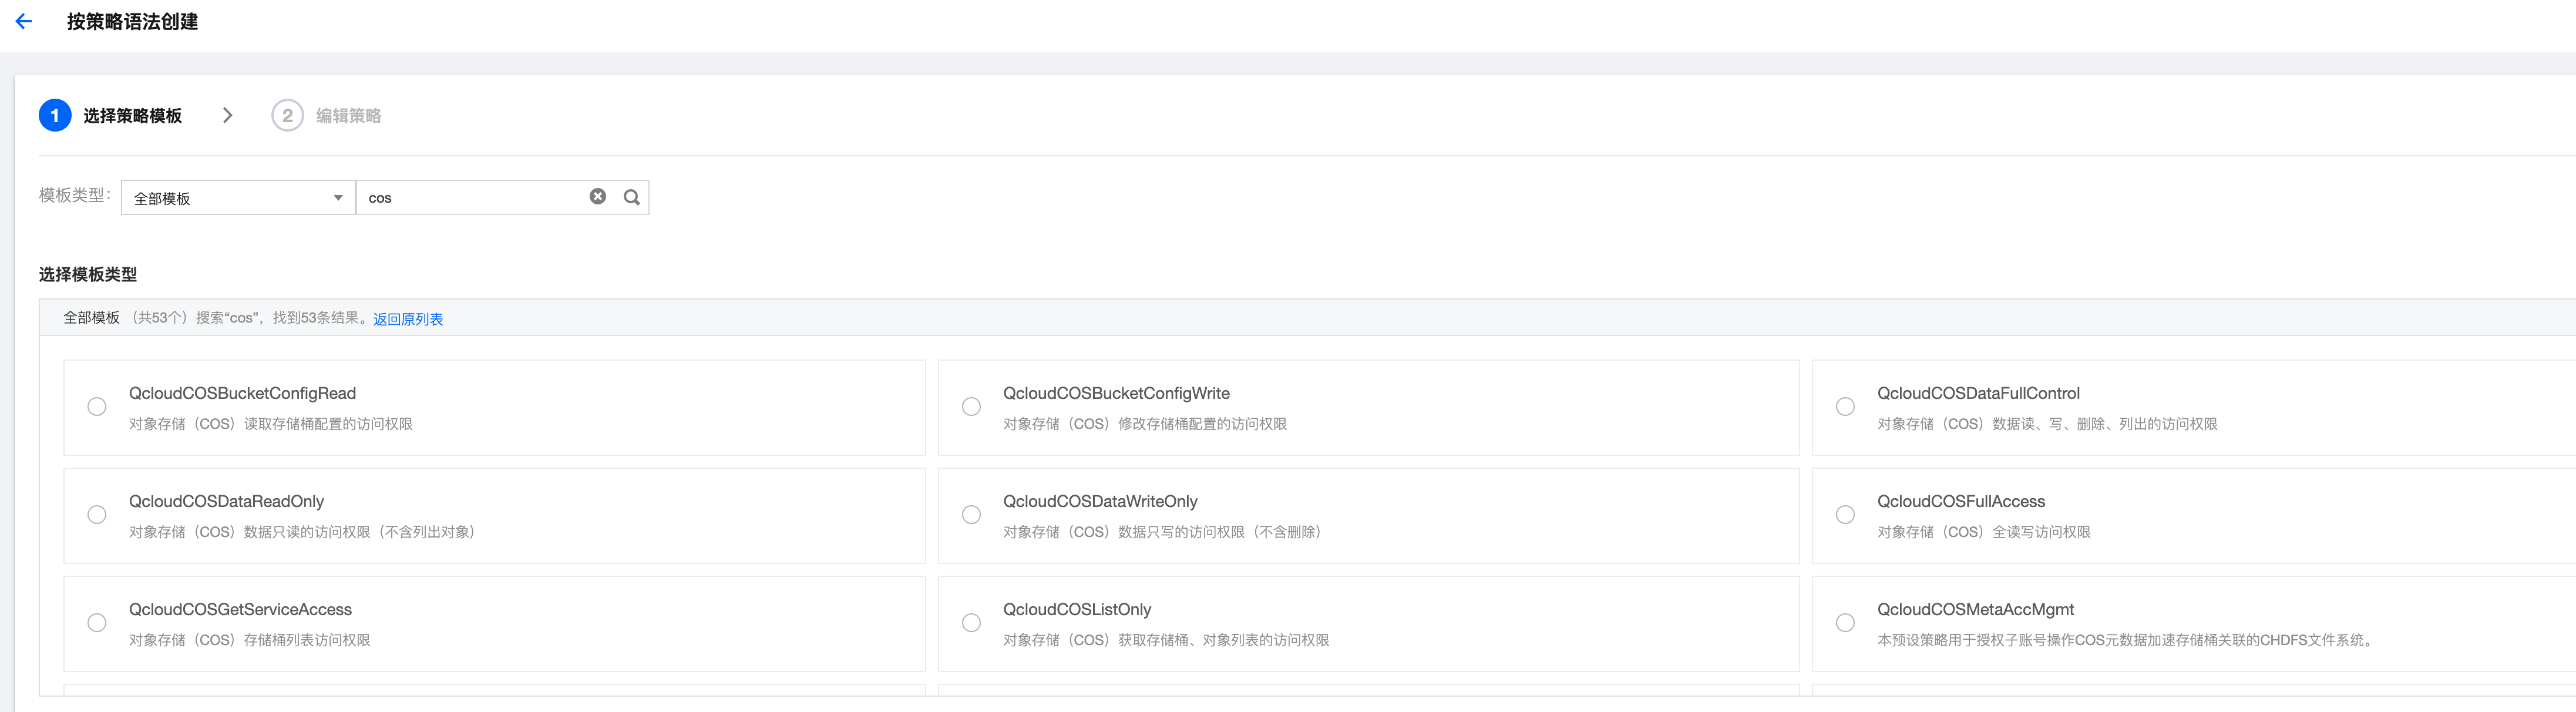Click the step 1 circle icon
2576x712 pixels.
point(55,115)
